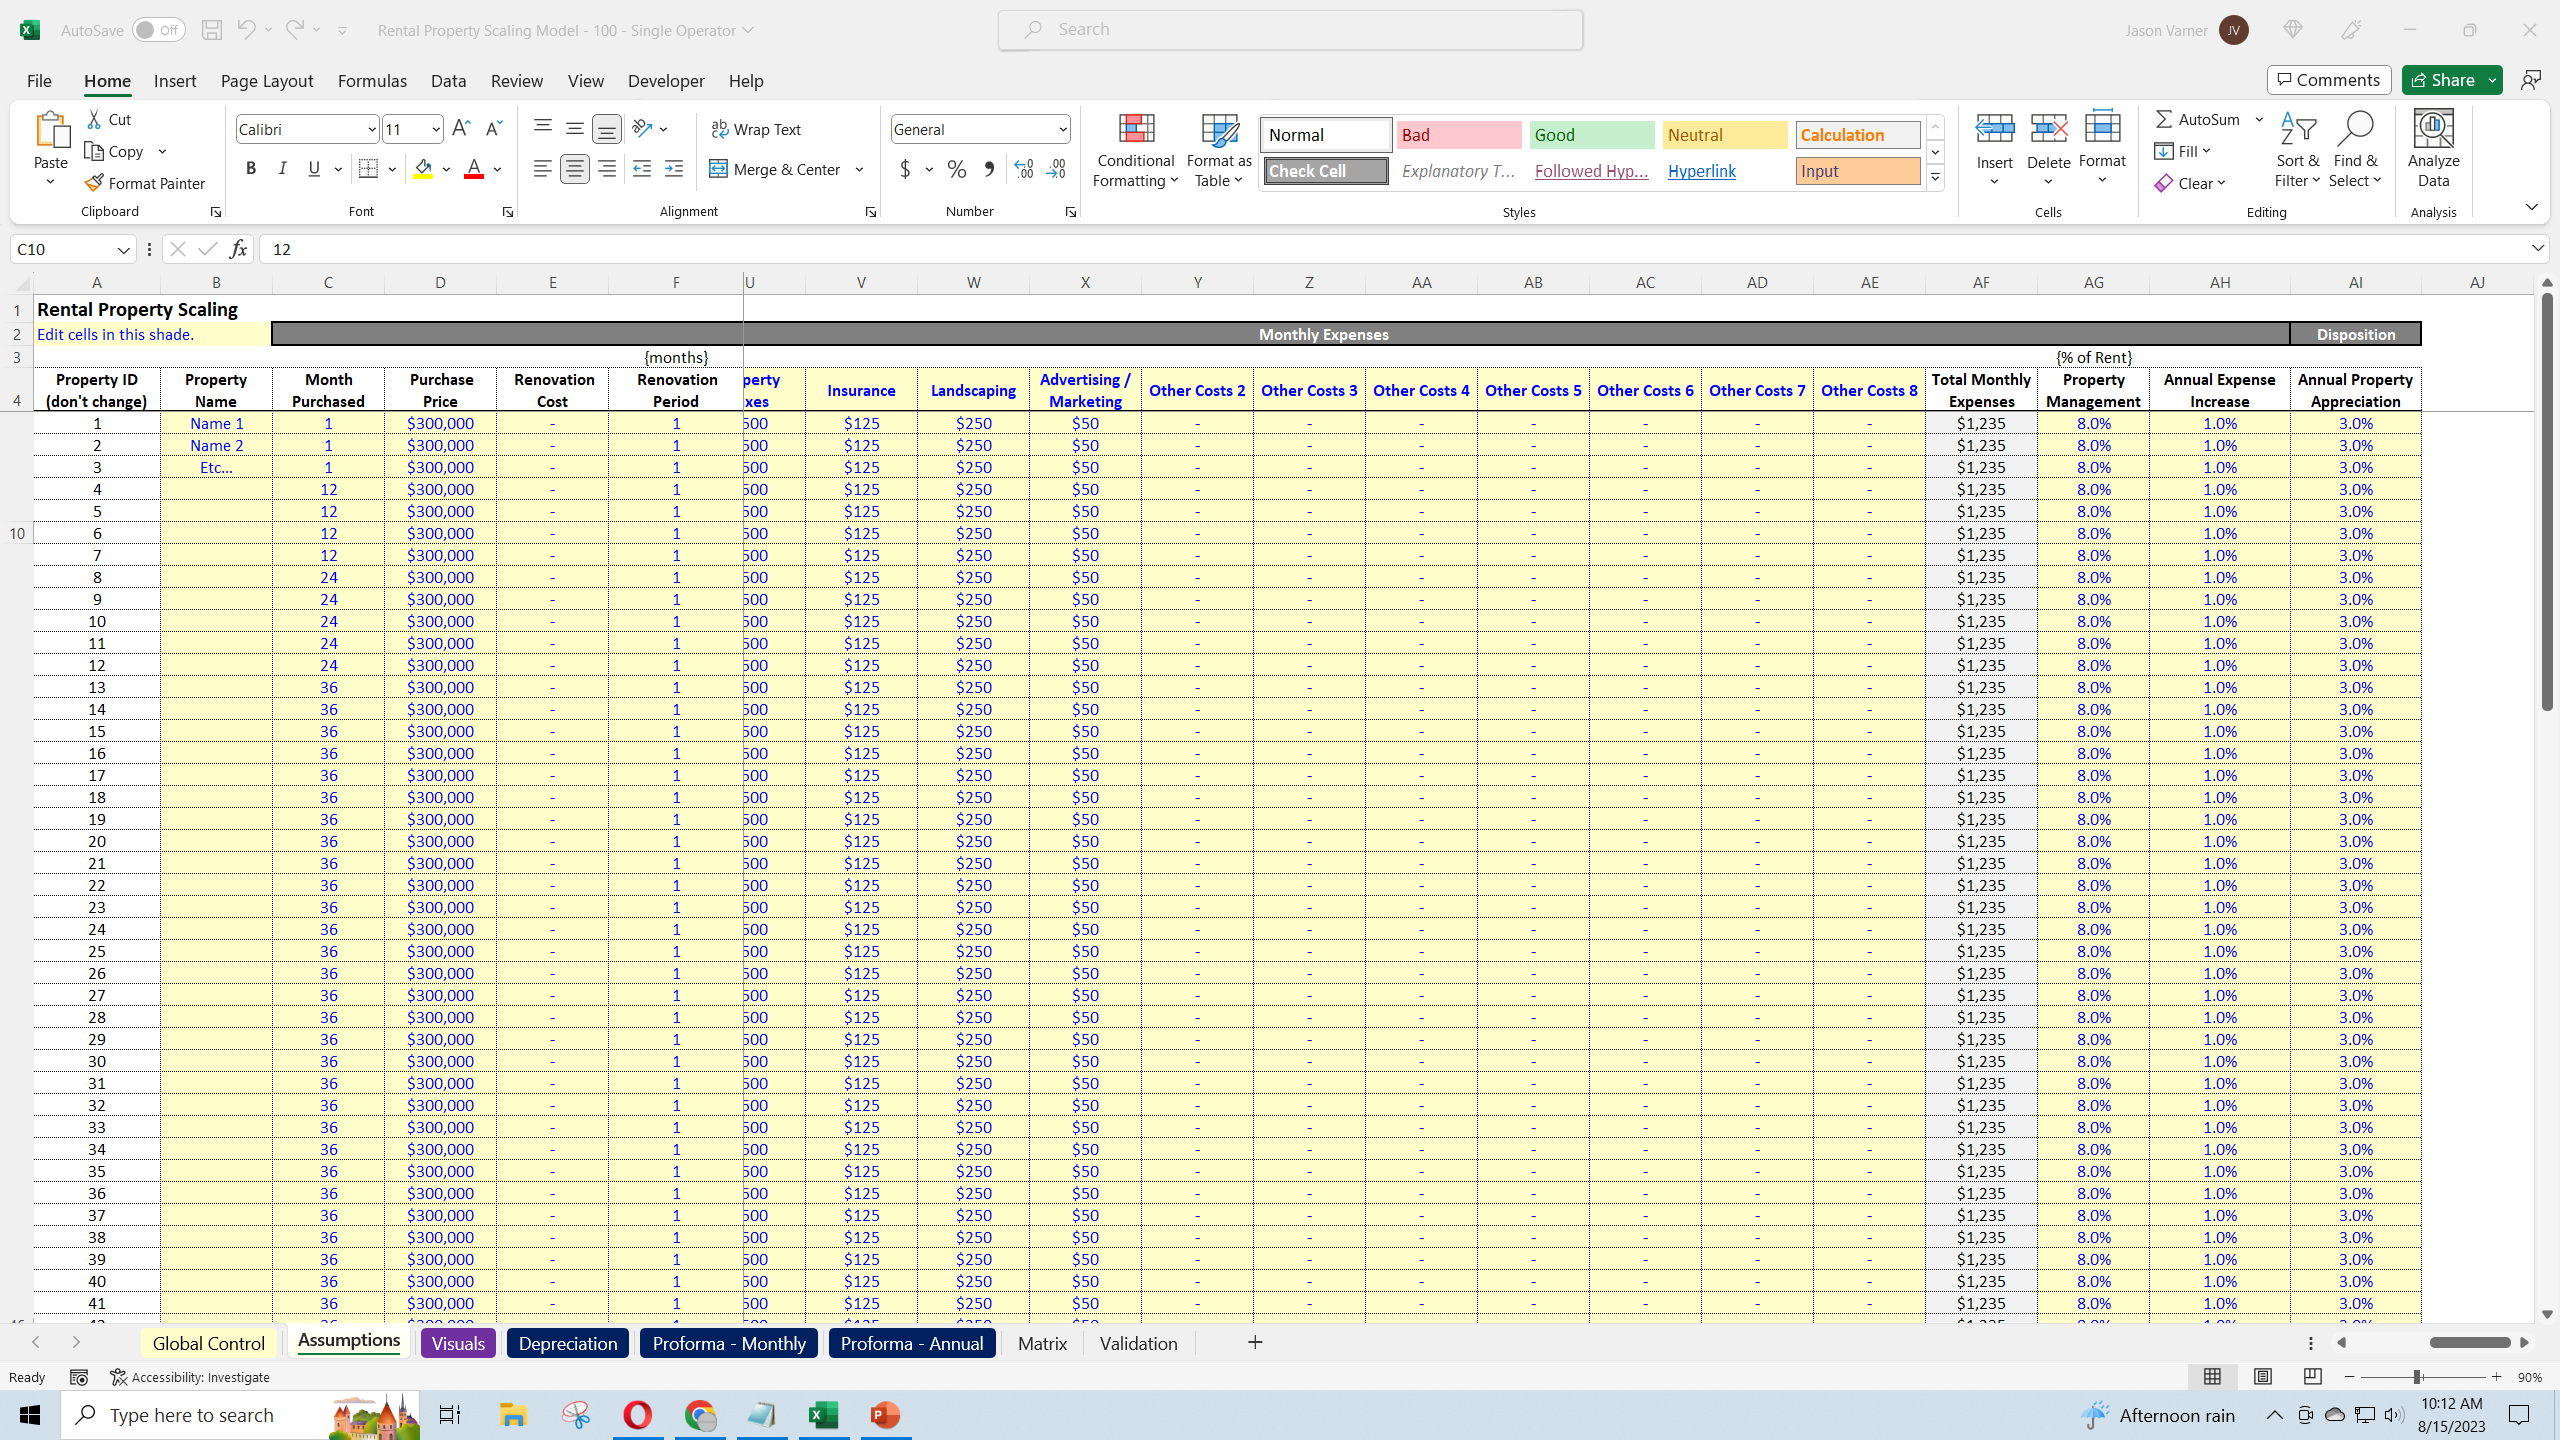Click Insert Function fx icon

coord(238,249)
